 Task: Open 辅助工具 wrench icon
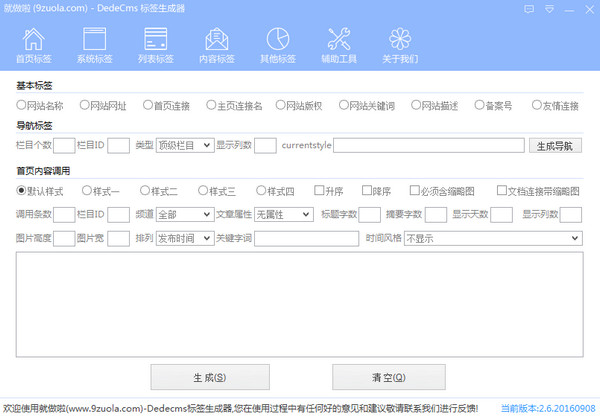[x=338, y=40]
